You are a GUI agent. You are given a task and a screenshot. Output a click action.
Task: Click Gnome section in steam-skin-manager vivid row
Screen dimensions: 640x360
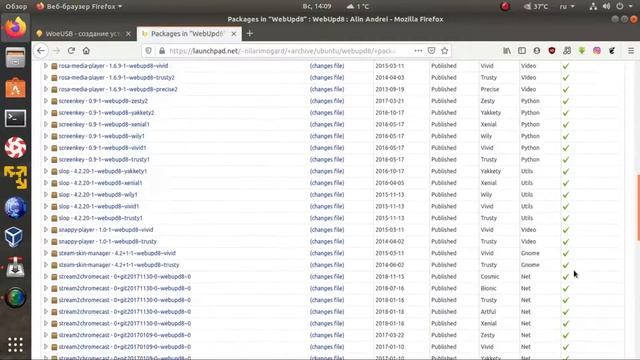tap(530, 253)
